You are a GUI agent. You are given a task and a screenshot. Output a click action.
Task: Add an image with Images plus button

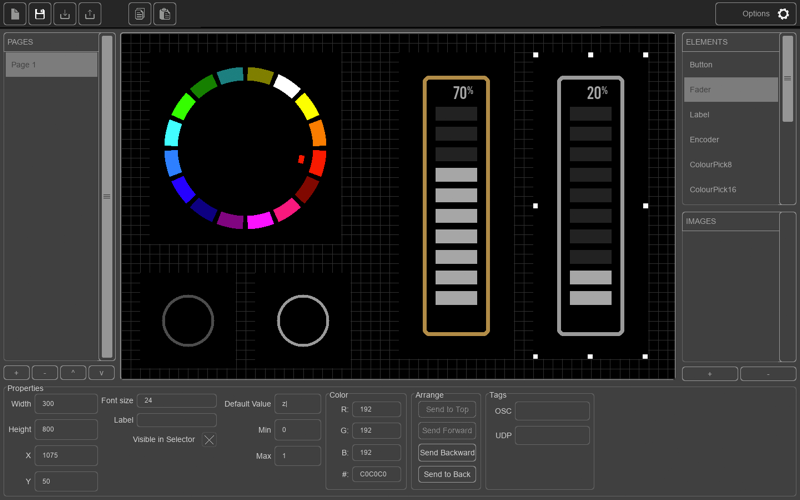click(710, 373)
